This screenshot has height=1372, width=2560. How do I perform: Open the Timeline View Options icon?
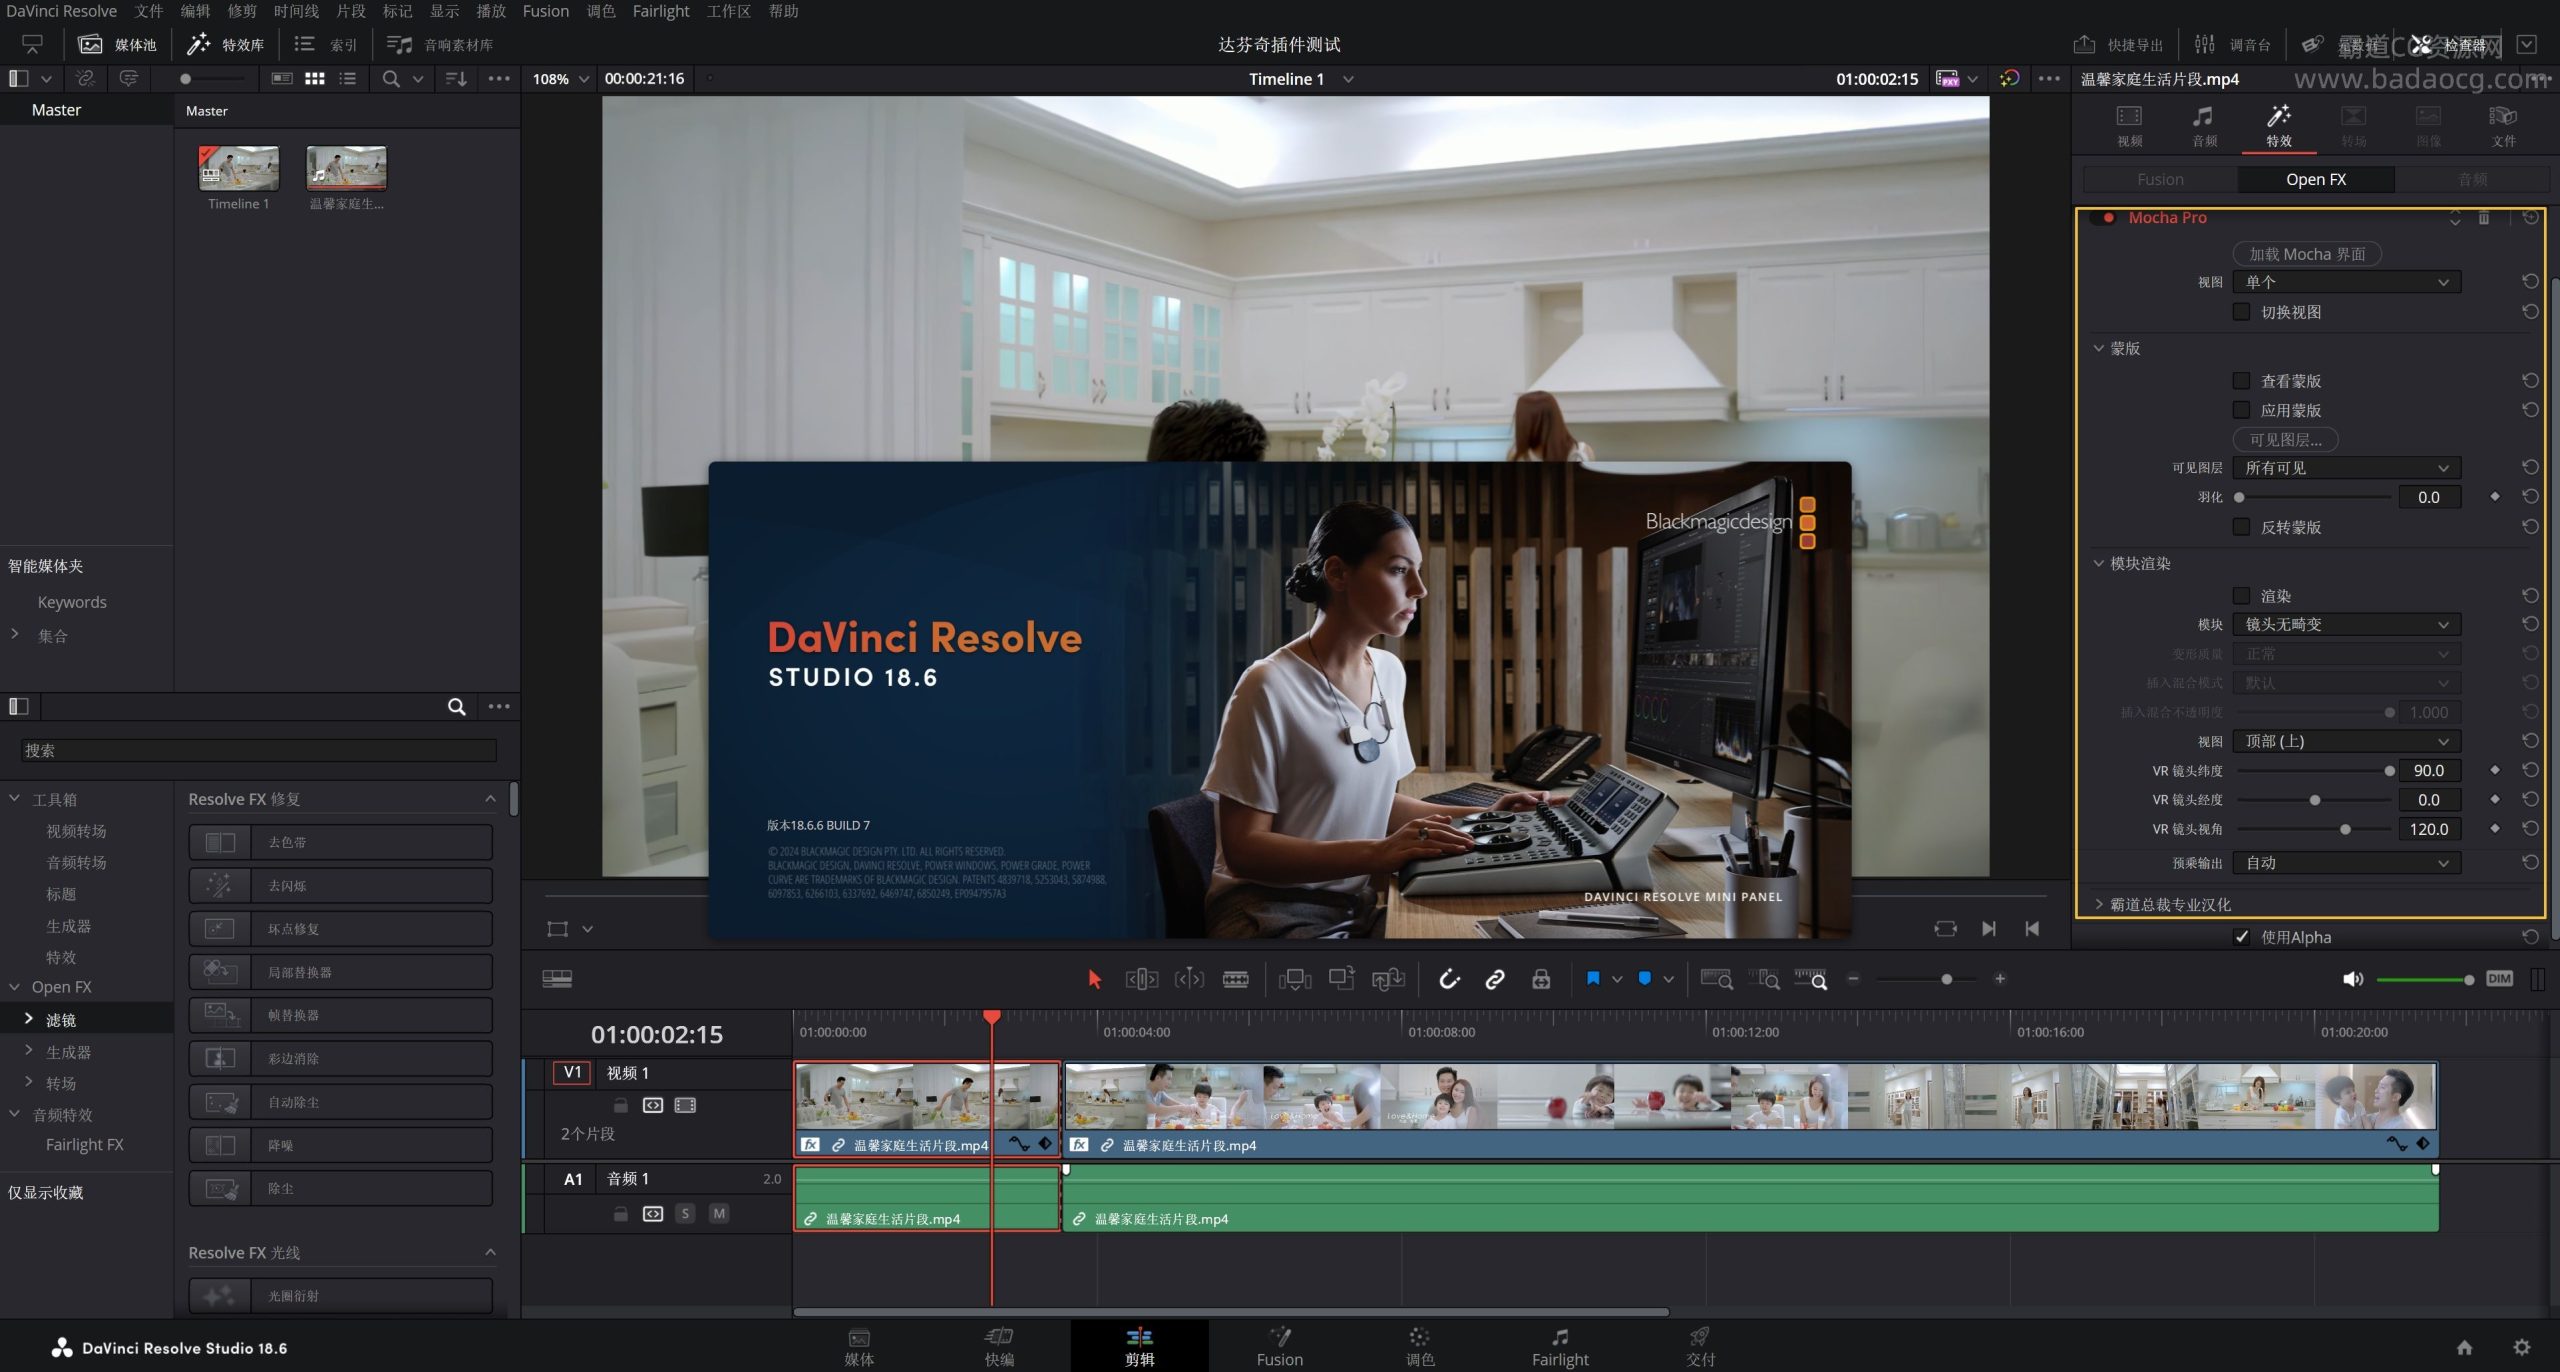[557, 979]
